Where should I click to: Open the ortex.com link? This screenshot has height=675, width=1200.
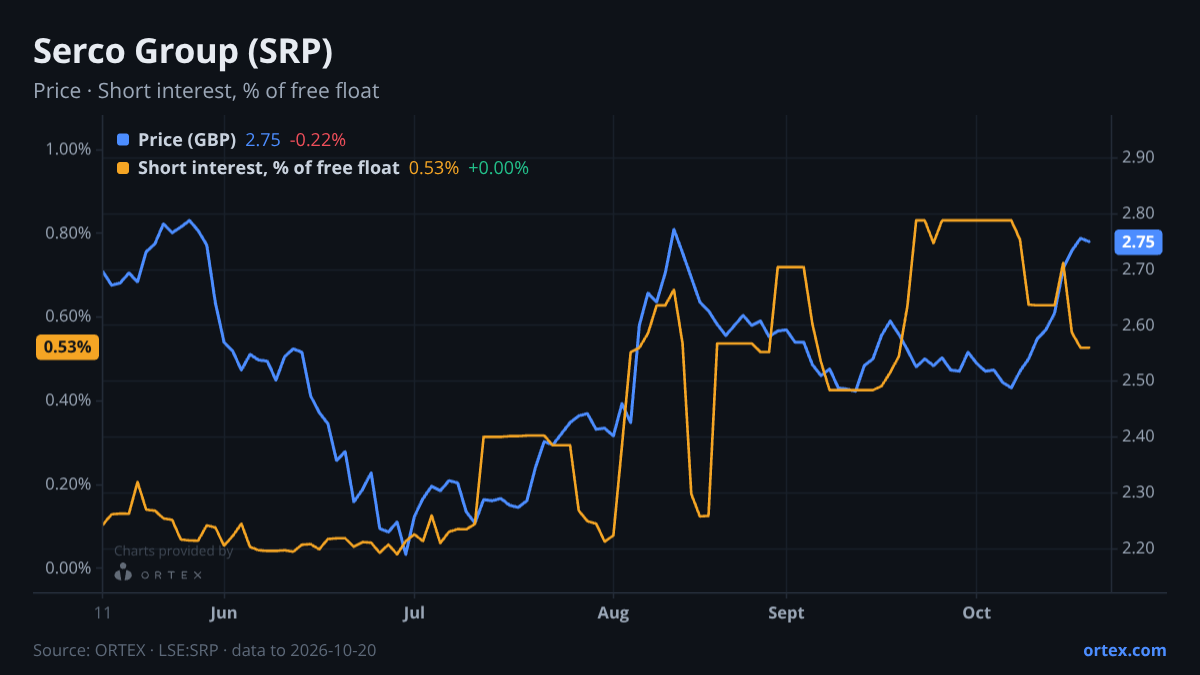[x=1124, y=650]
